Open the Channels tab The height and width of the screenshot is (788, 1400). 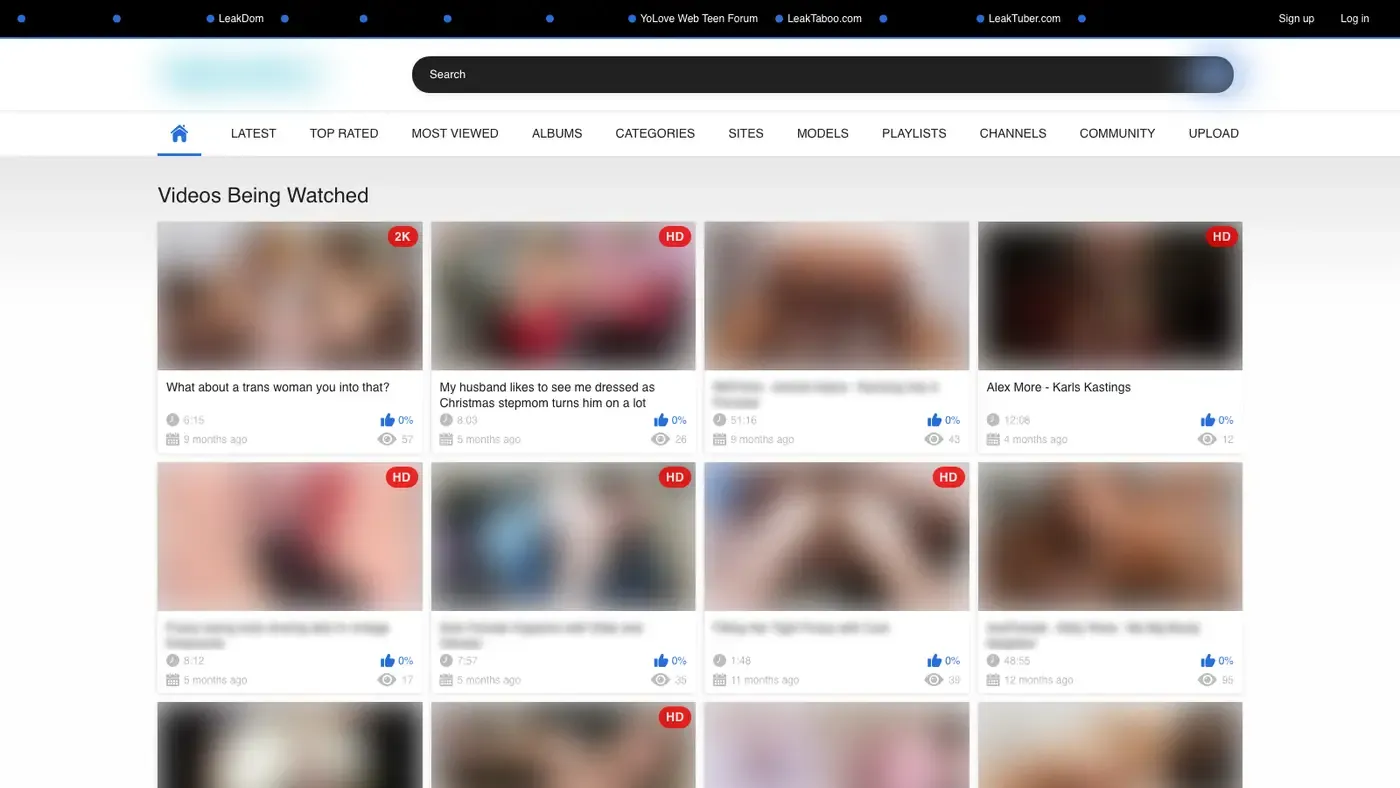1013,133
